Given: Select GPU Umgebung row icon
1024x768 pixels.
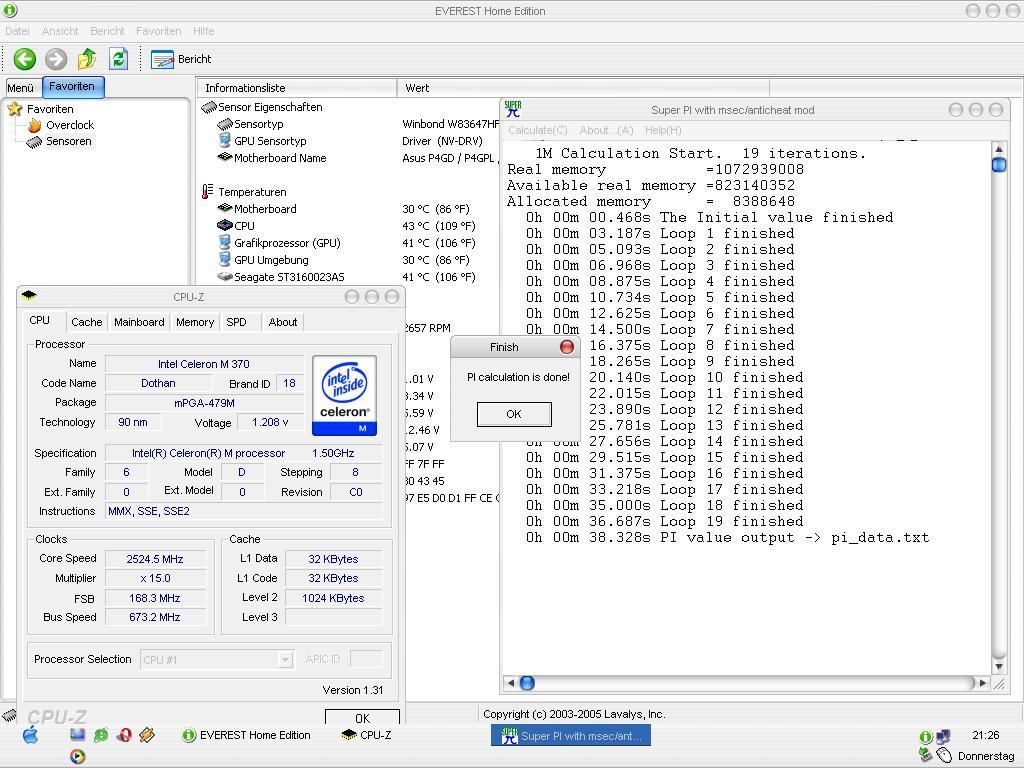Looking at the screenshot, I should coord(225,259).
